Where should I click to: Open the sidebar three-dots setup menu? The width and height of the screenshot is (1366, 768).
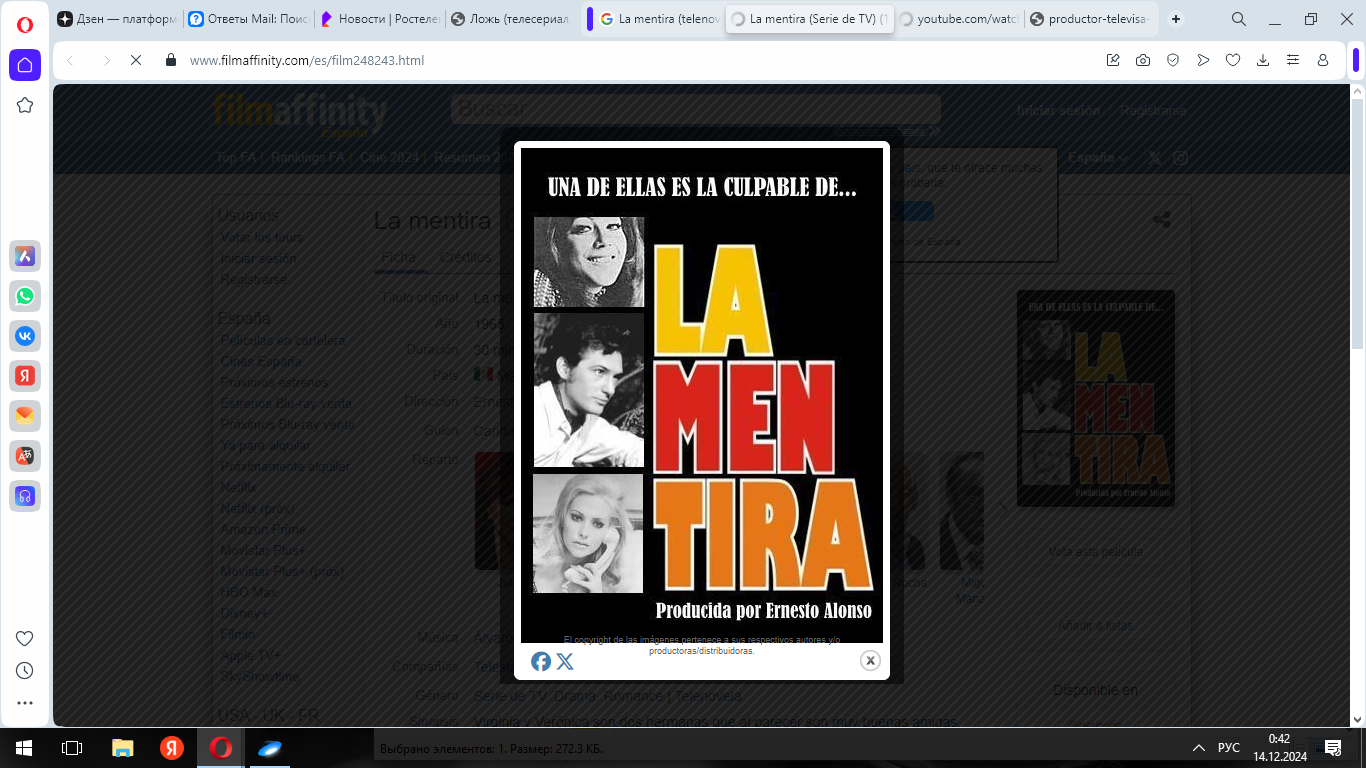pos(25,703)
